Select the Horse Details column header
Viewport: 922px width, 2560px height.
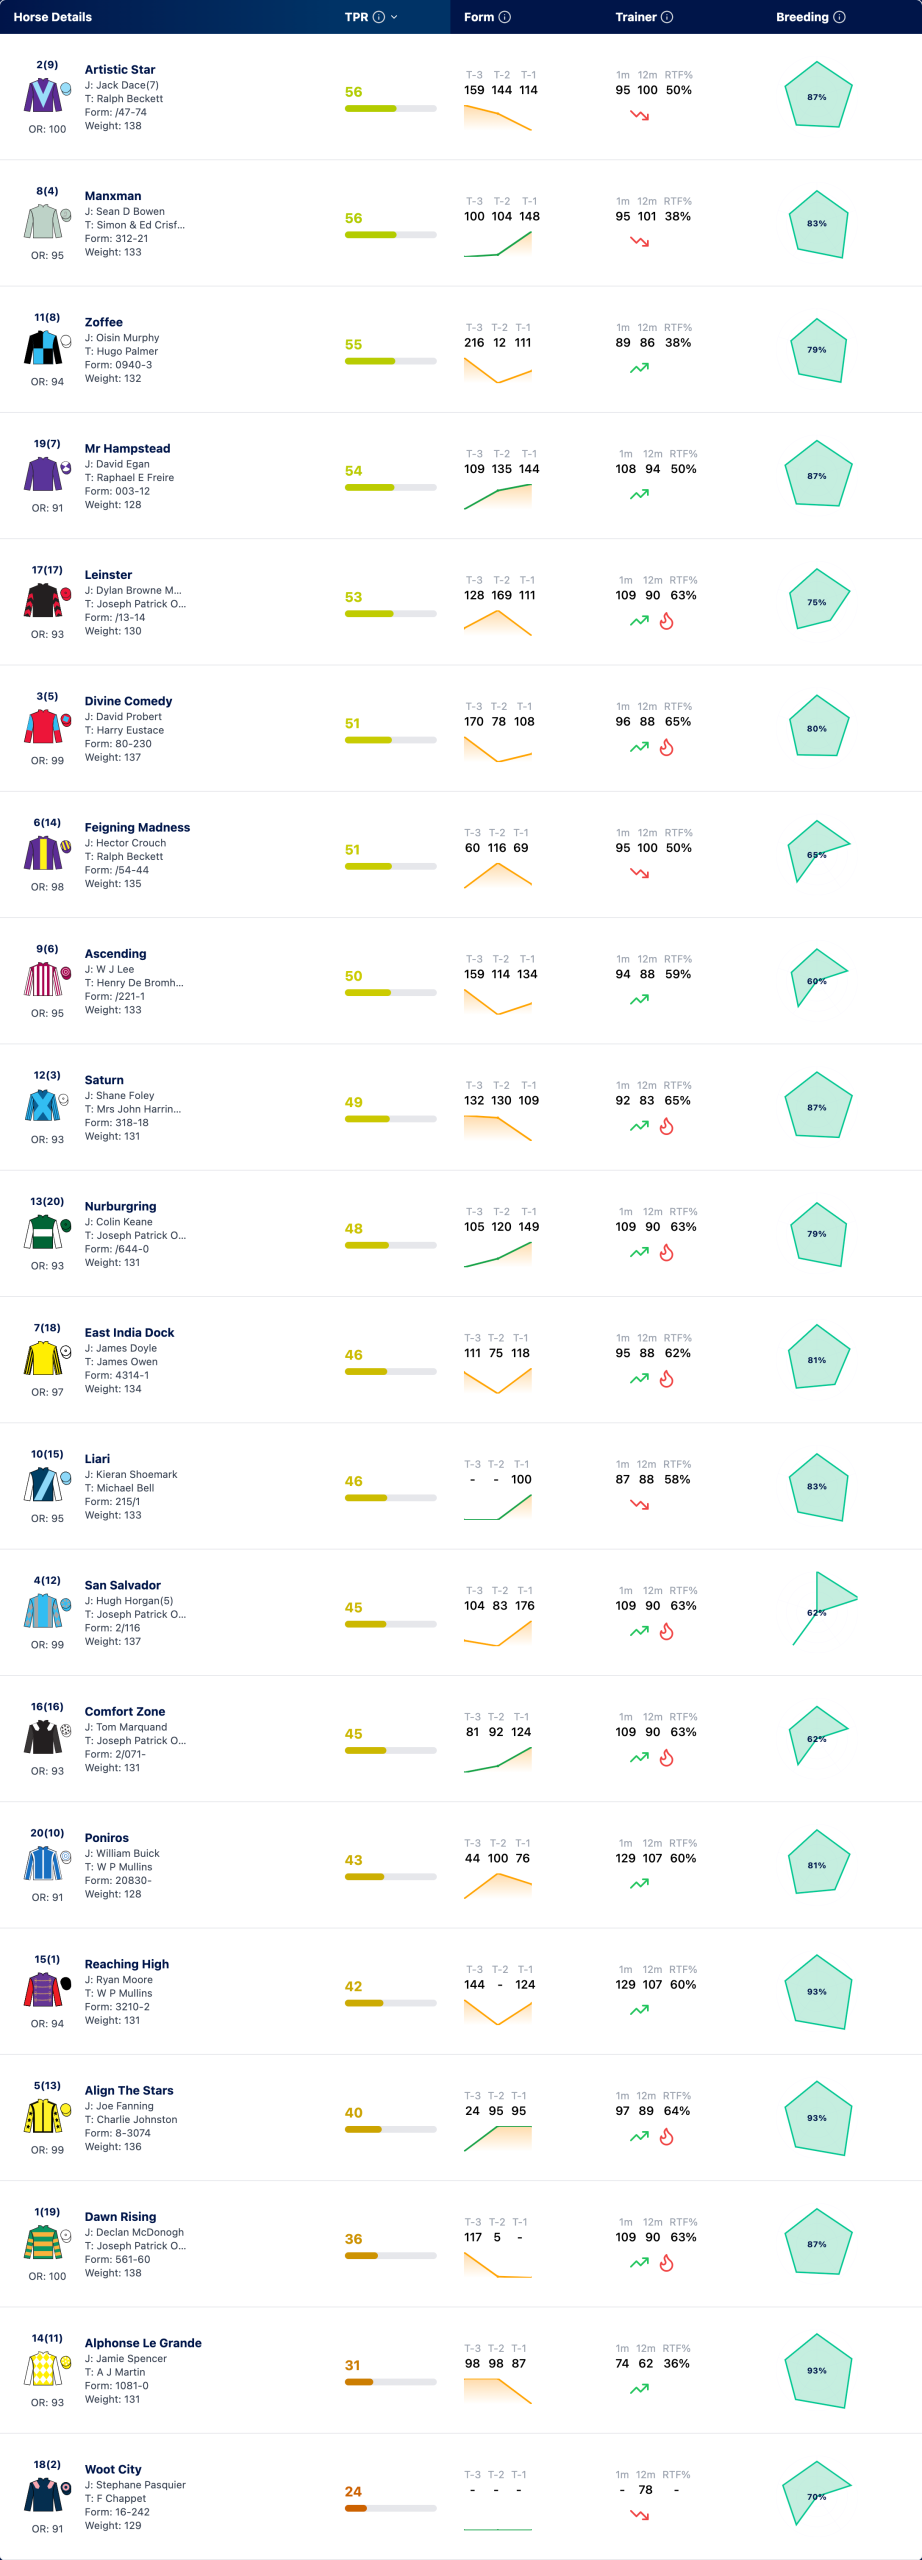[x=53, y=17]
